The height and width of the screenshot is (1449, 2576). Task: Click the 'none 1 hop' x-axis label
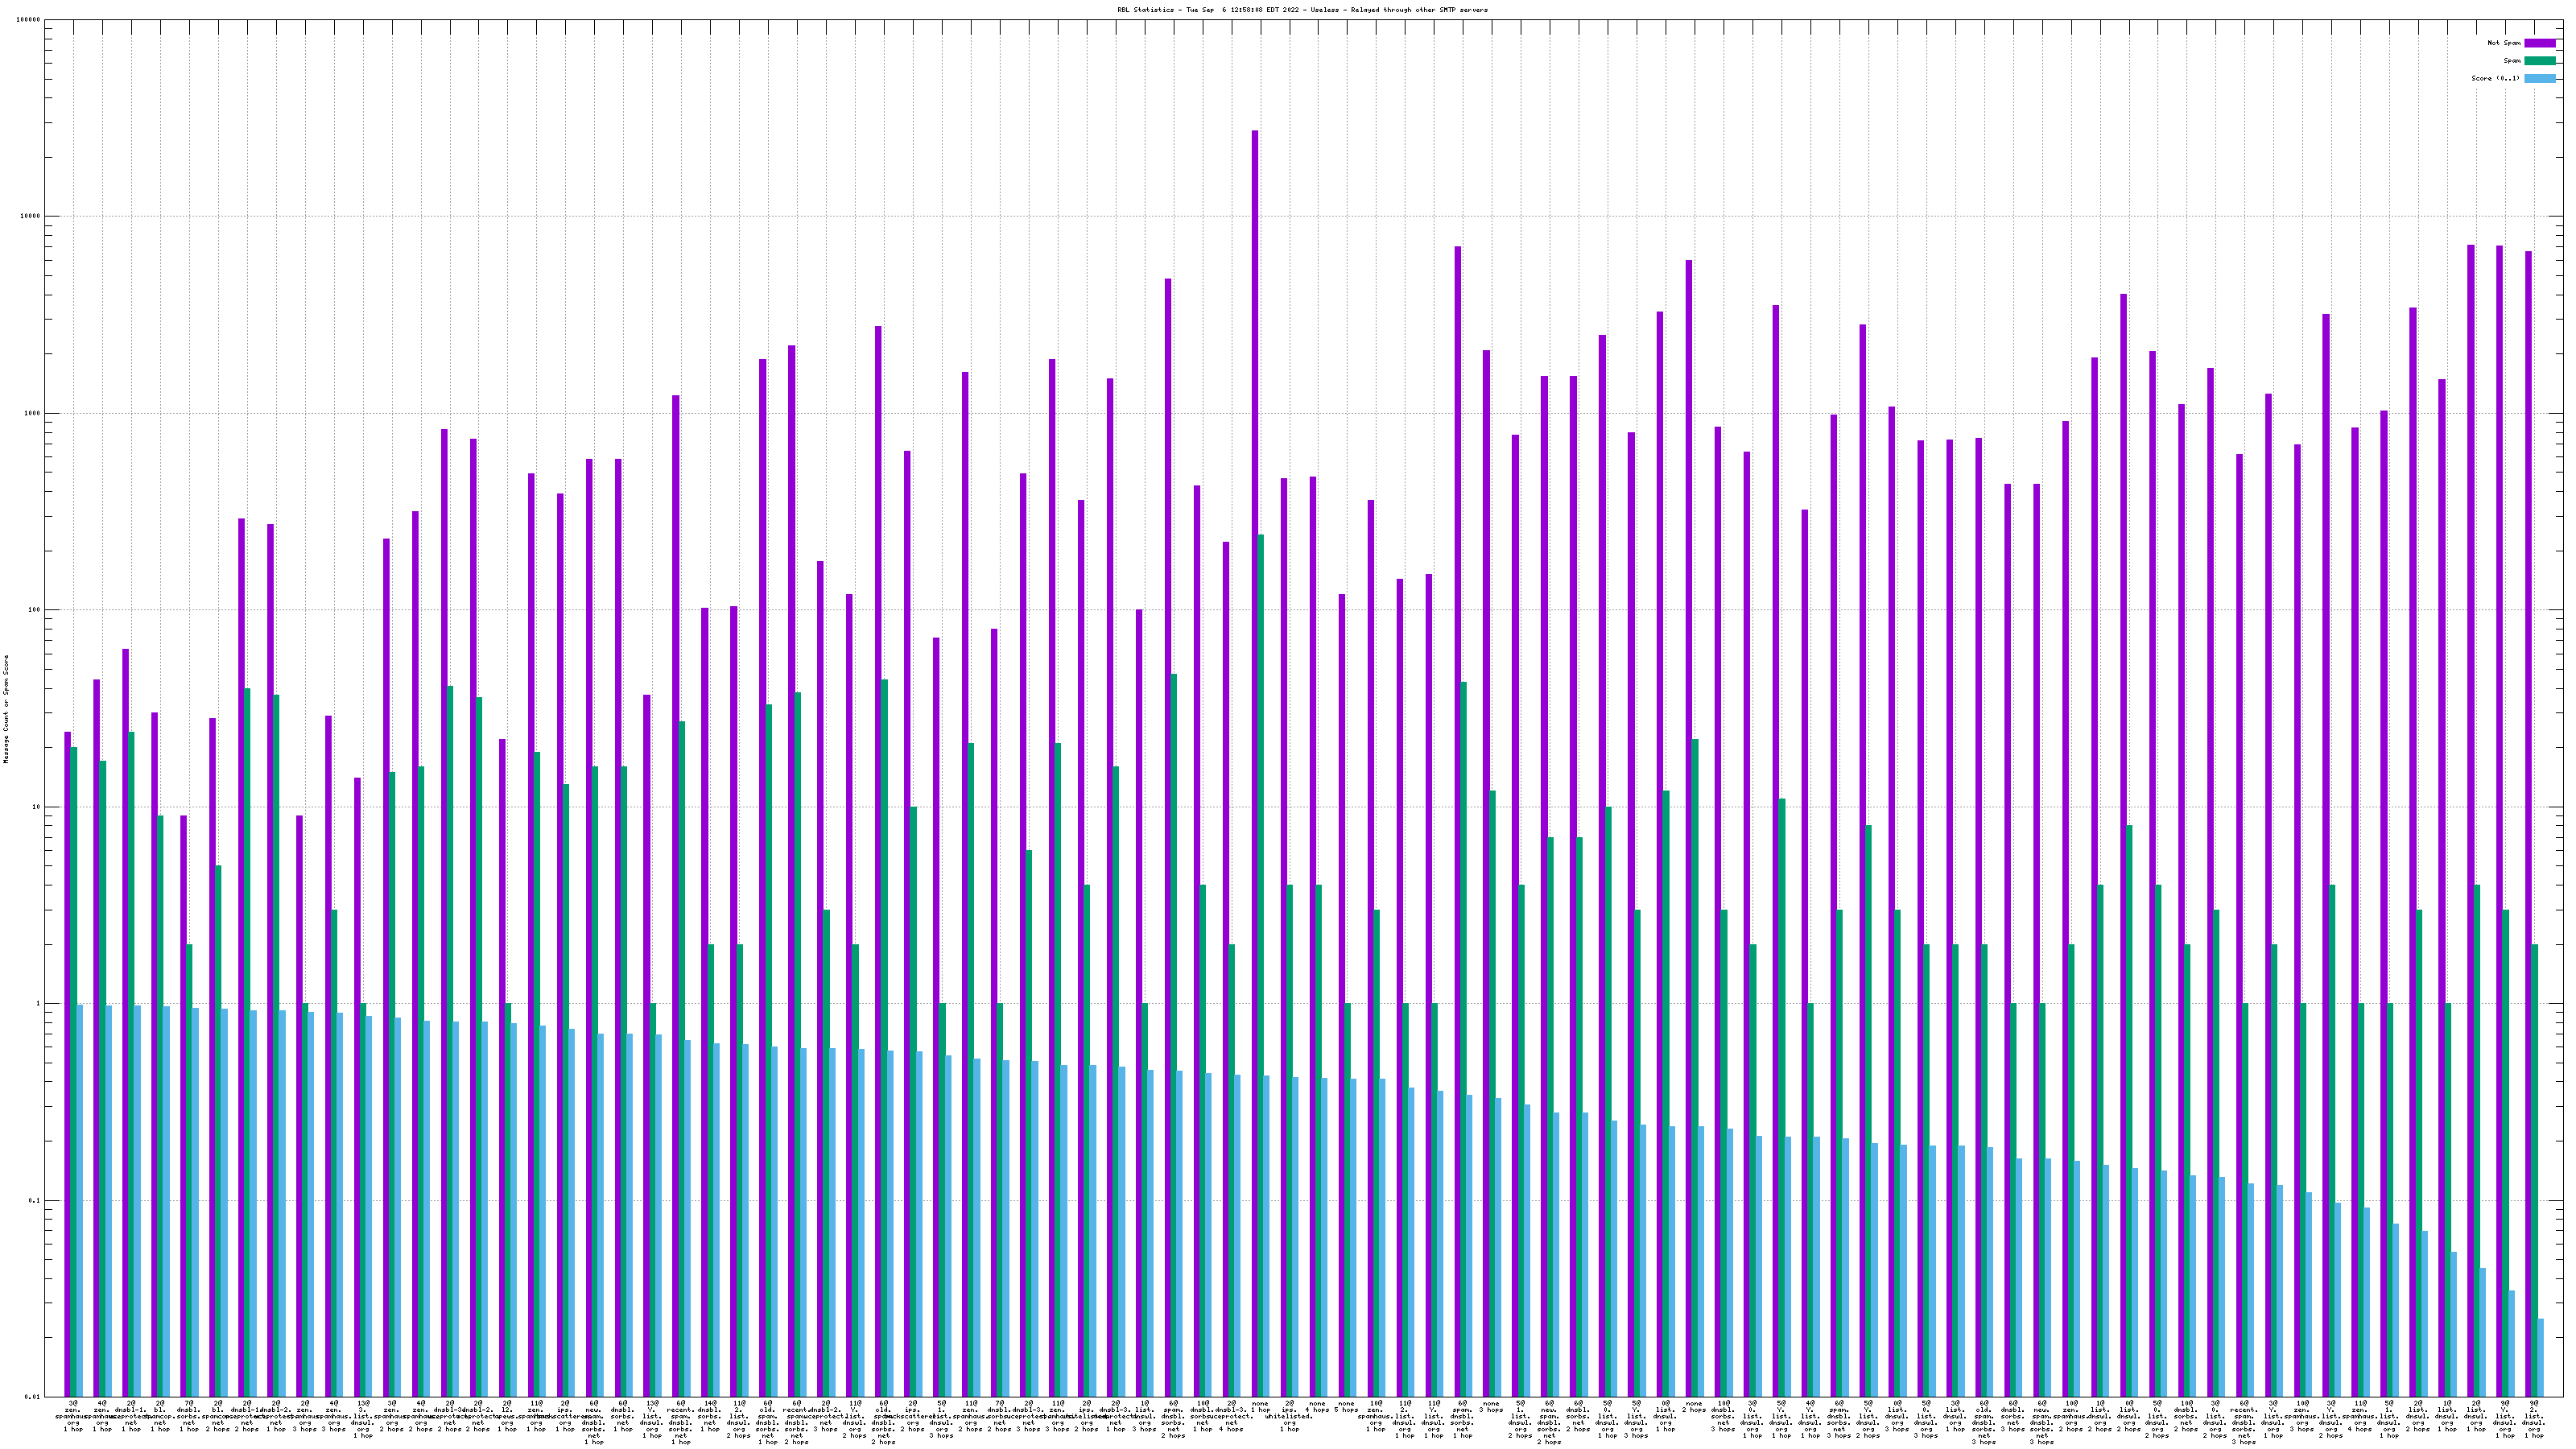coord(1260,1407)
